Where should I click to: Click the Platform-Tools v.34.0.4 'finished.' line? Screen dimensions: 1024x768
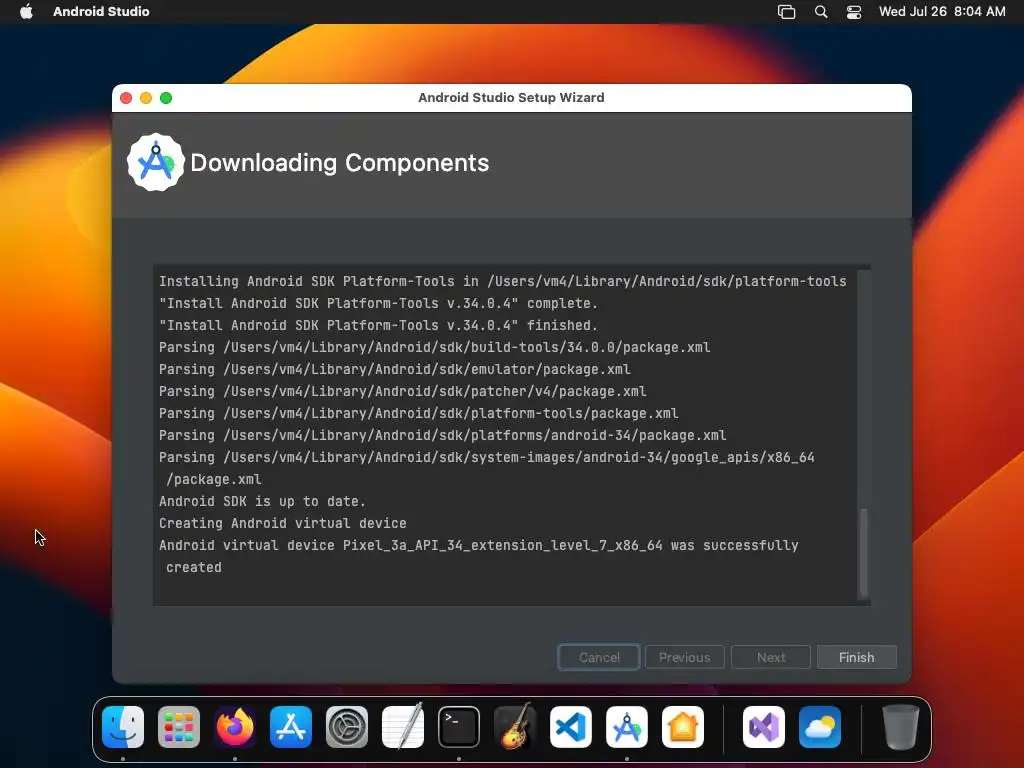[378, 325]
